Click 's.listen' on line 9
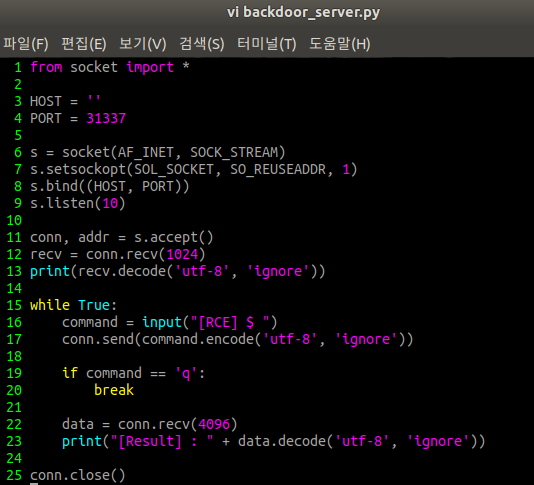534x485 pixels. point(62,203)
